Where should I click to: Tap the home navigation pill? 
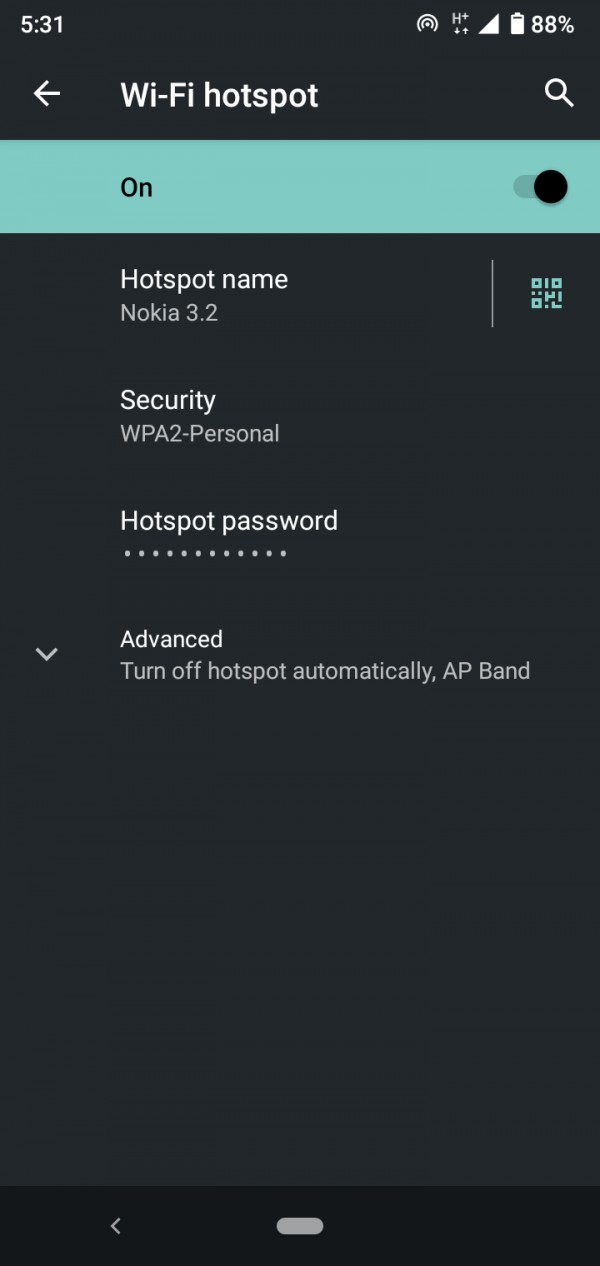click(x=300, y=1226)
